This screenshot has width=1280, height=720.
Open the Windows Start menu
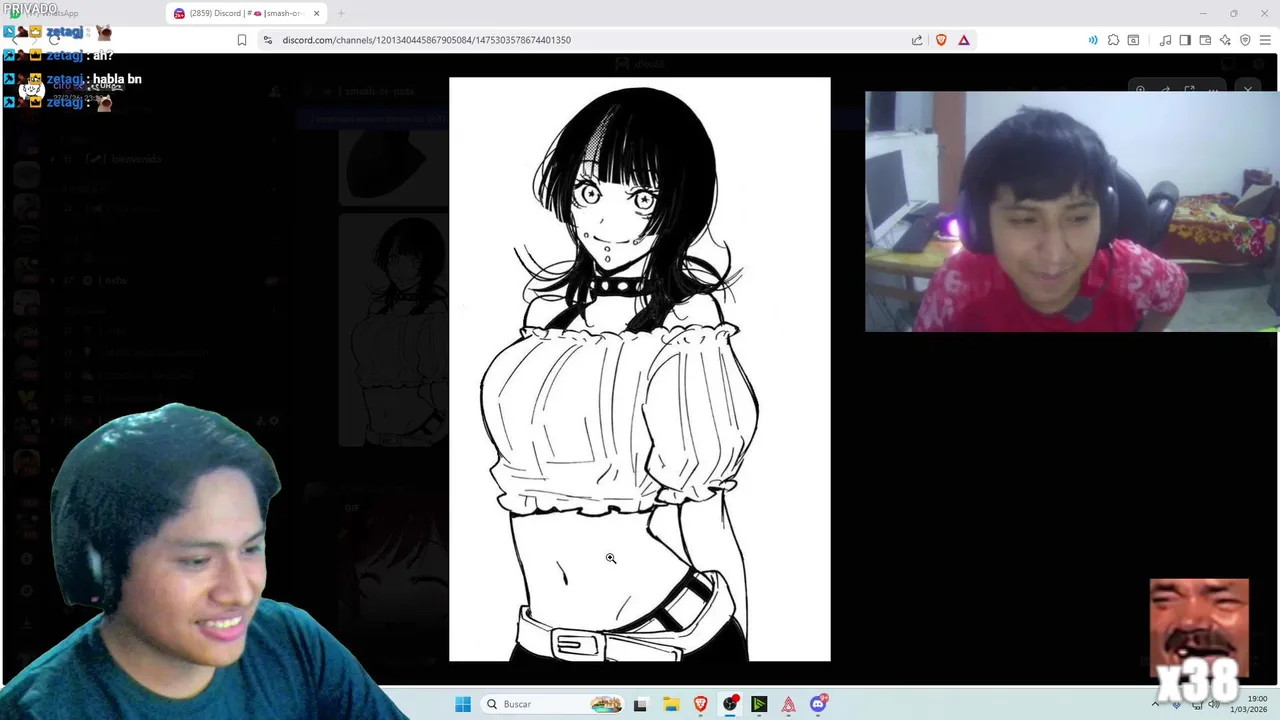pyautogui.click(x=463, y=704)
